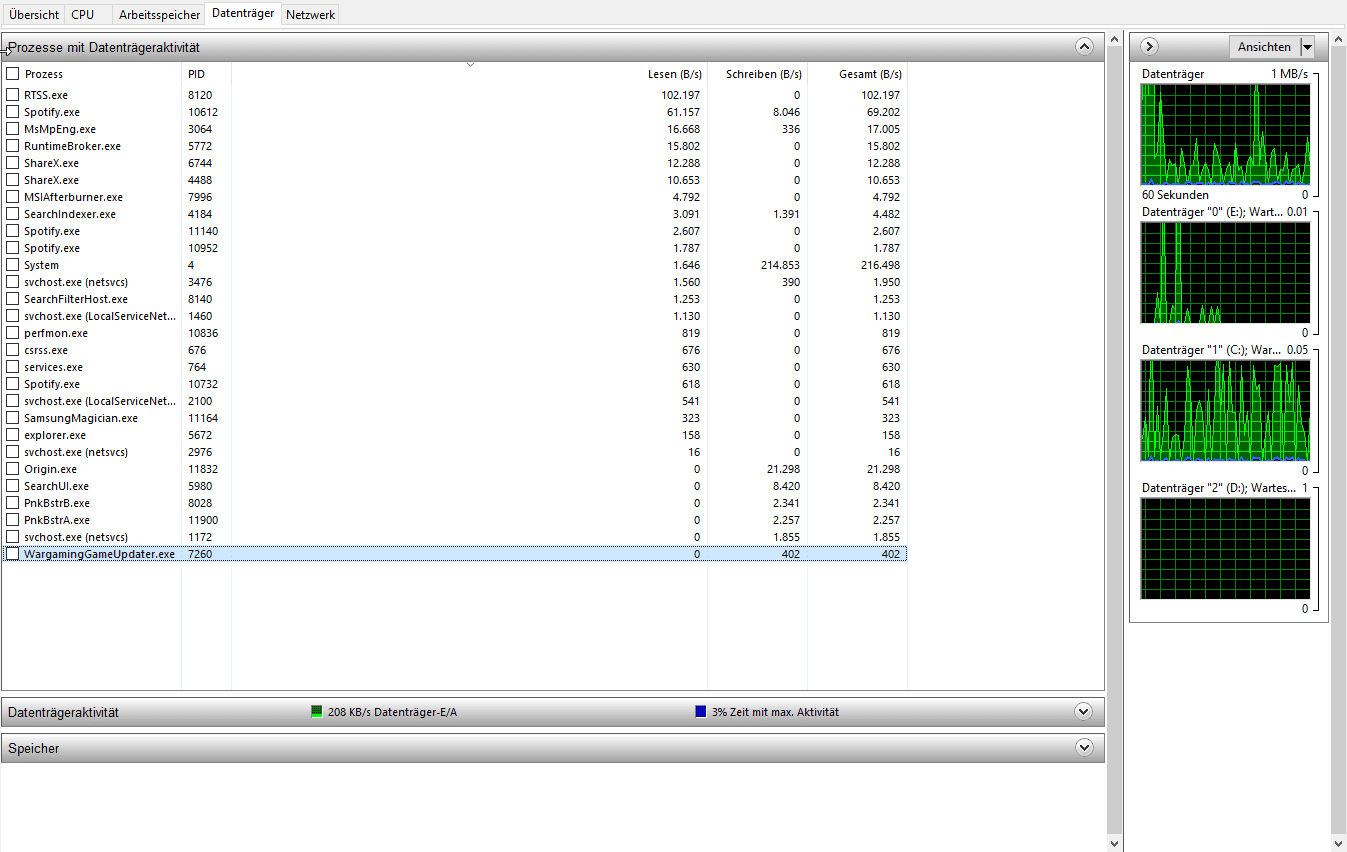Select the PnkBstrB.exe row

click(454, 503)
